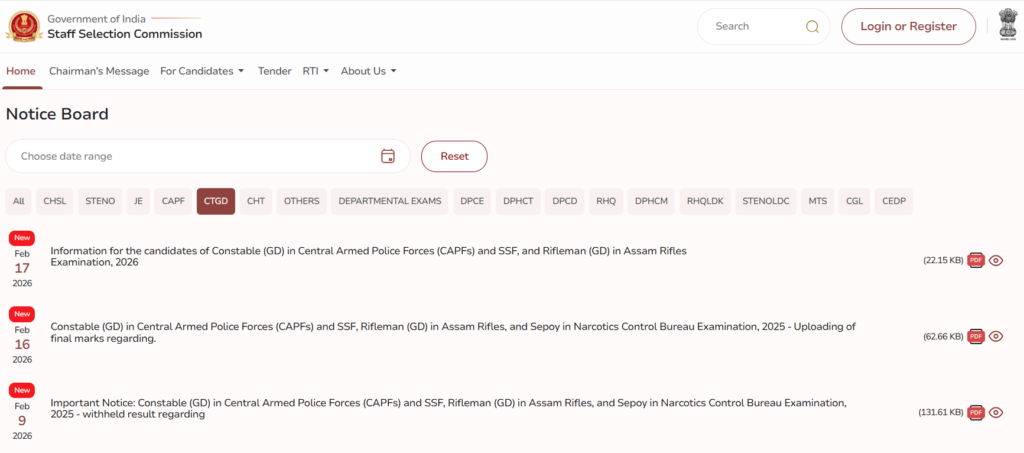The height and width of the screenshot is (453, 1024).
Task: Open notice 'Information for the candidates of Constable (GD)'
Action: [x=368, y=257]
